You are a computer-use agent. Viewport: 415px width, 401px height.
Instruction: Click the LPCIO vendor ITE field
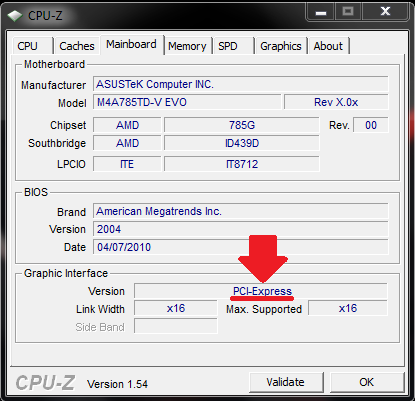pos(127,164)
